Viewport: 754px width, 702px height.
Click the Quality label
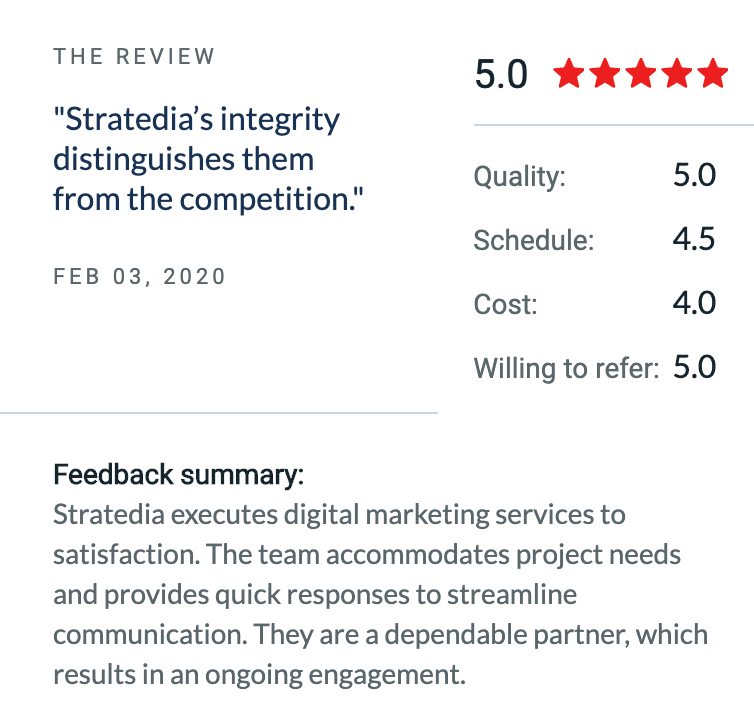(520, 176)
